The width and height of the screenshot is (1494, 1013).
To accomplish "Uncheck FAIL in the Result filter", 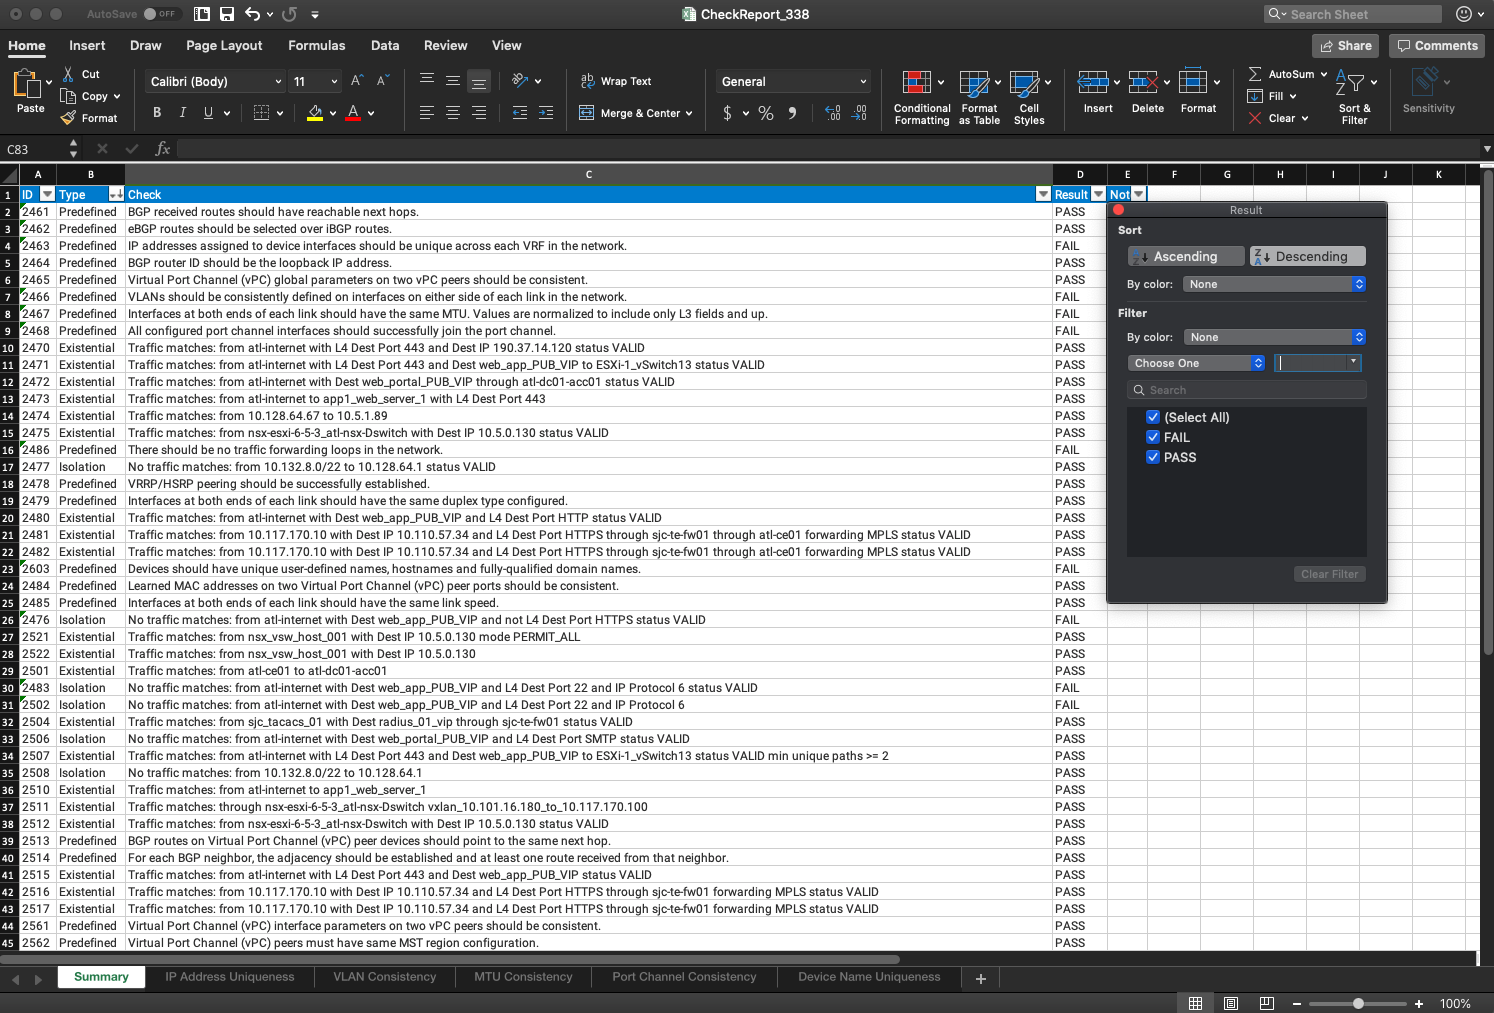I will coord(1153,437).
